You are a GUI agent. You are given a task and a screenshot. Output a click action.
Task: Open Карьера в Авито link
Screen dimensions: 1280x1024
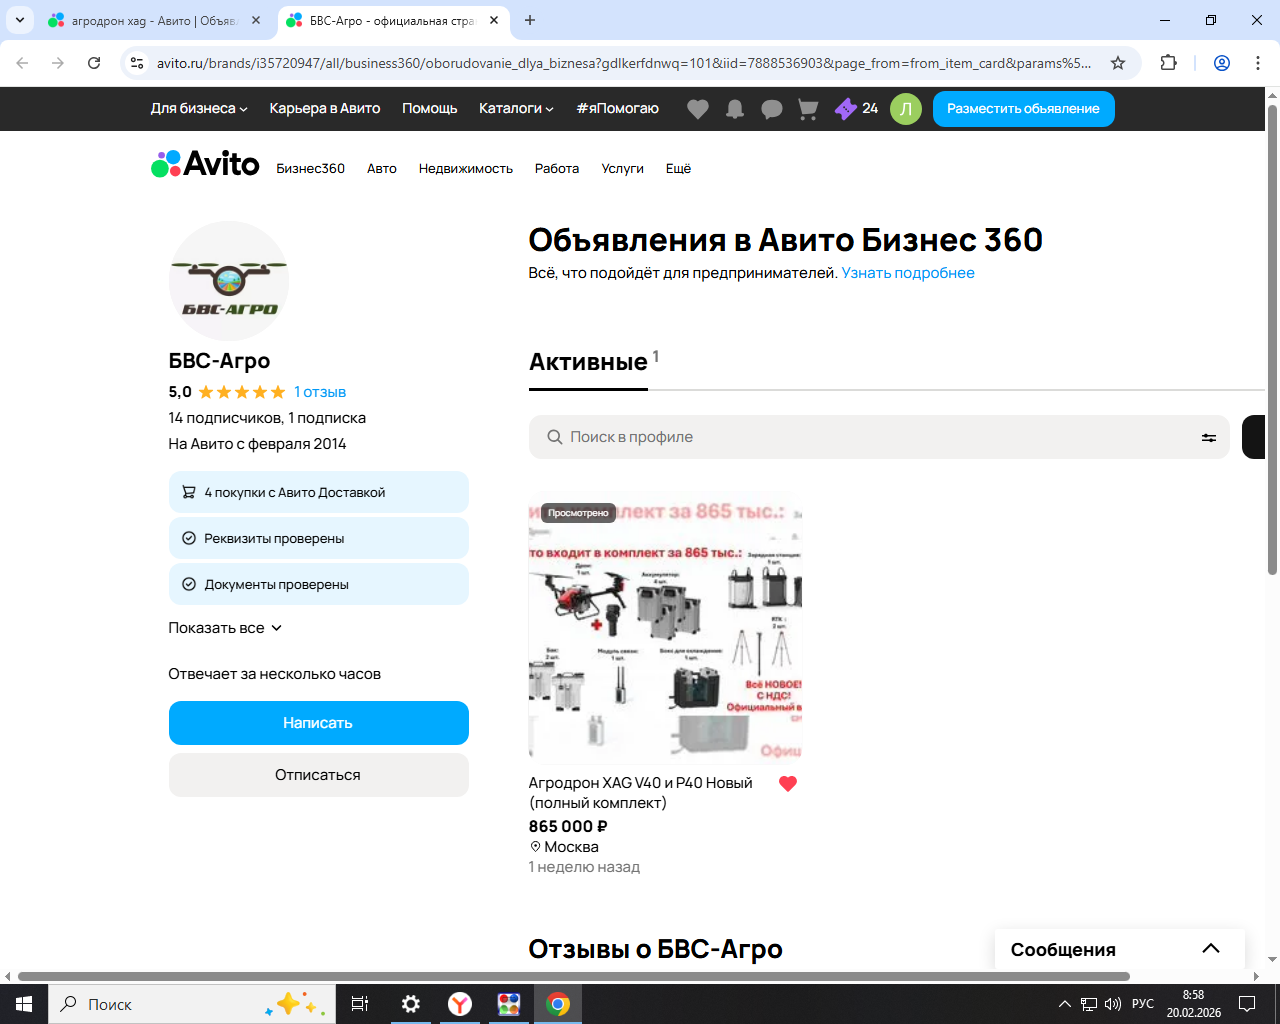pyautogui.click(x=325, y=109)
